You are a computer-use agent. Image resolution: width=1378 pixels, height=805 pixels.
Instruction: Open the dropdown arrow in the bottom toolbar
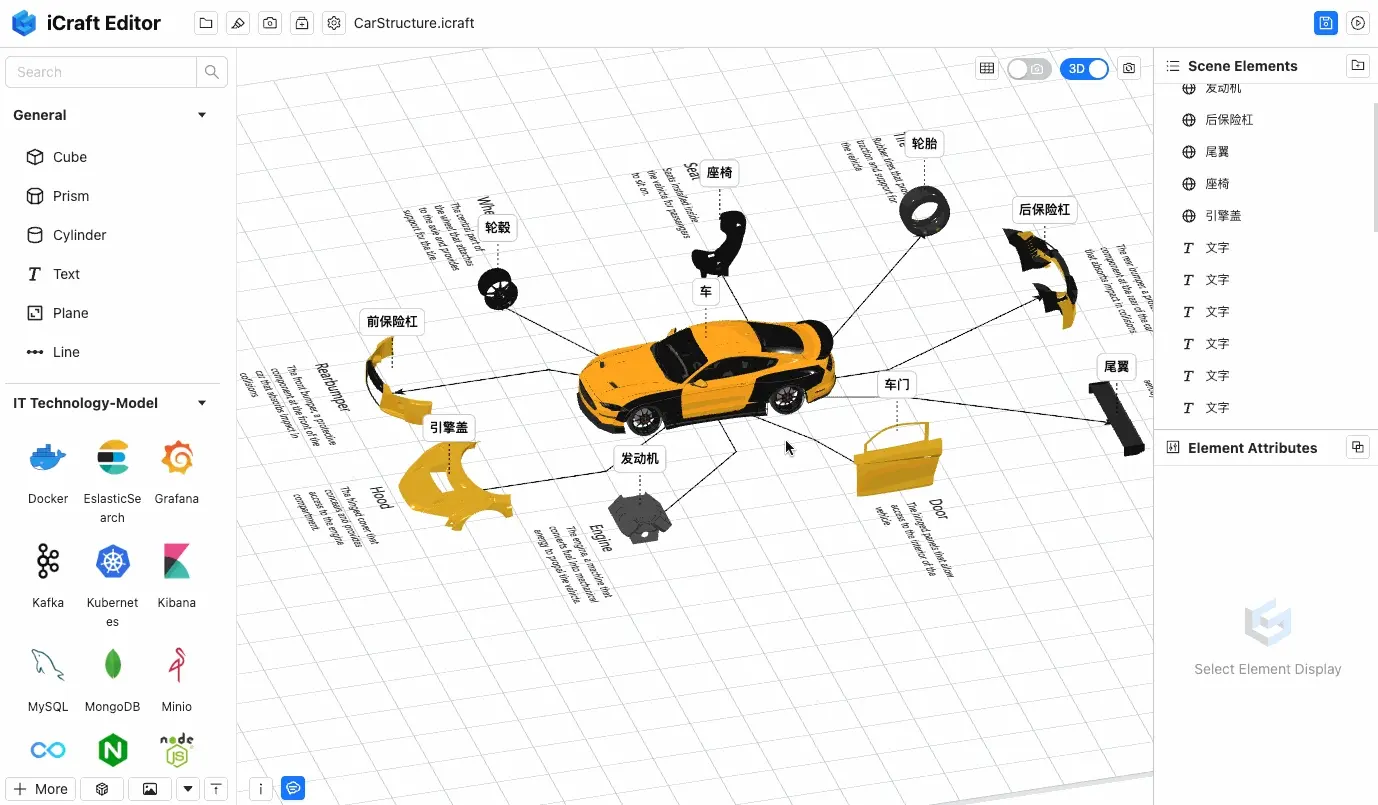(187, 789)
